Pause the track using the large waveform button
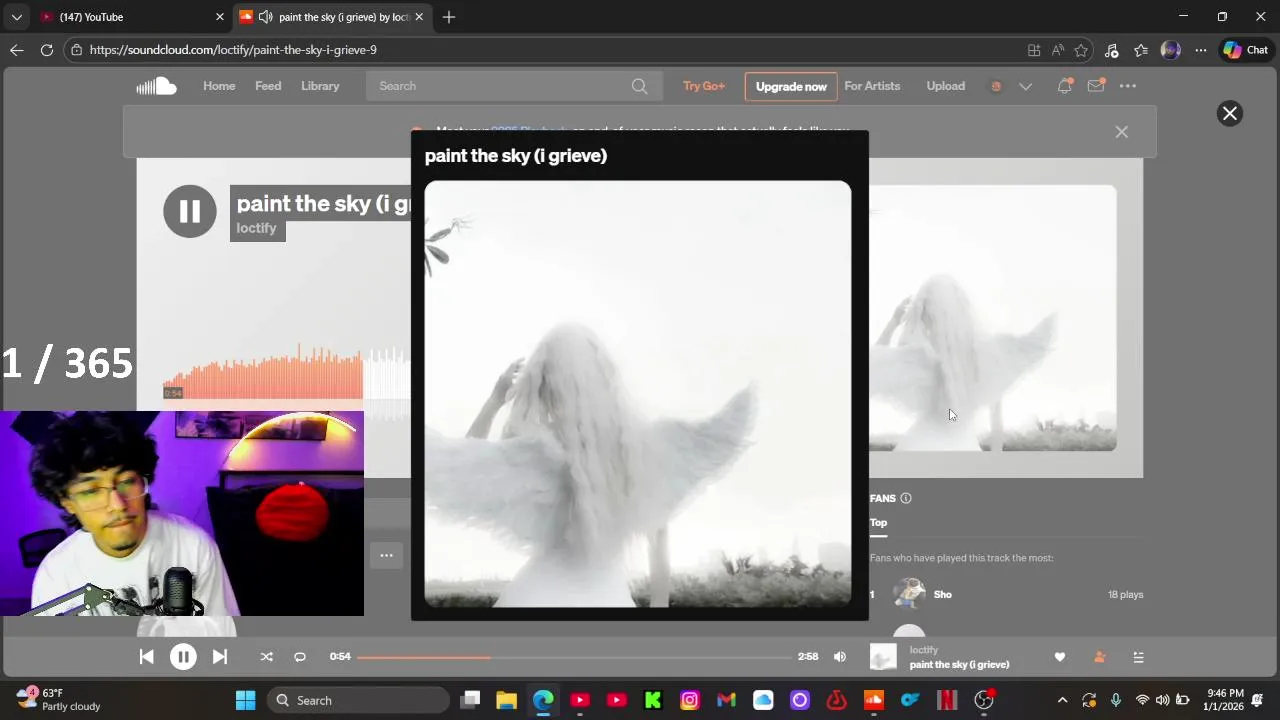 (190, 211)
